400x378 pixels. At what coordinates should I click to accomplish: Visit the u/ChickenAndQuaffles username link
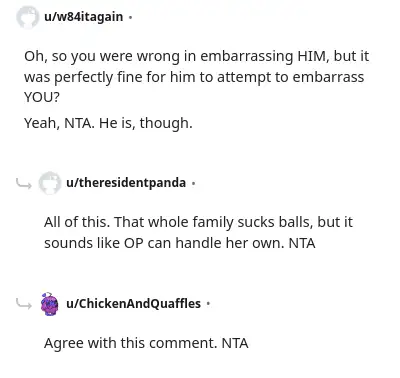pyautogui.click(x=133, y=304)
